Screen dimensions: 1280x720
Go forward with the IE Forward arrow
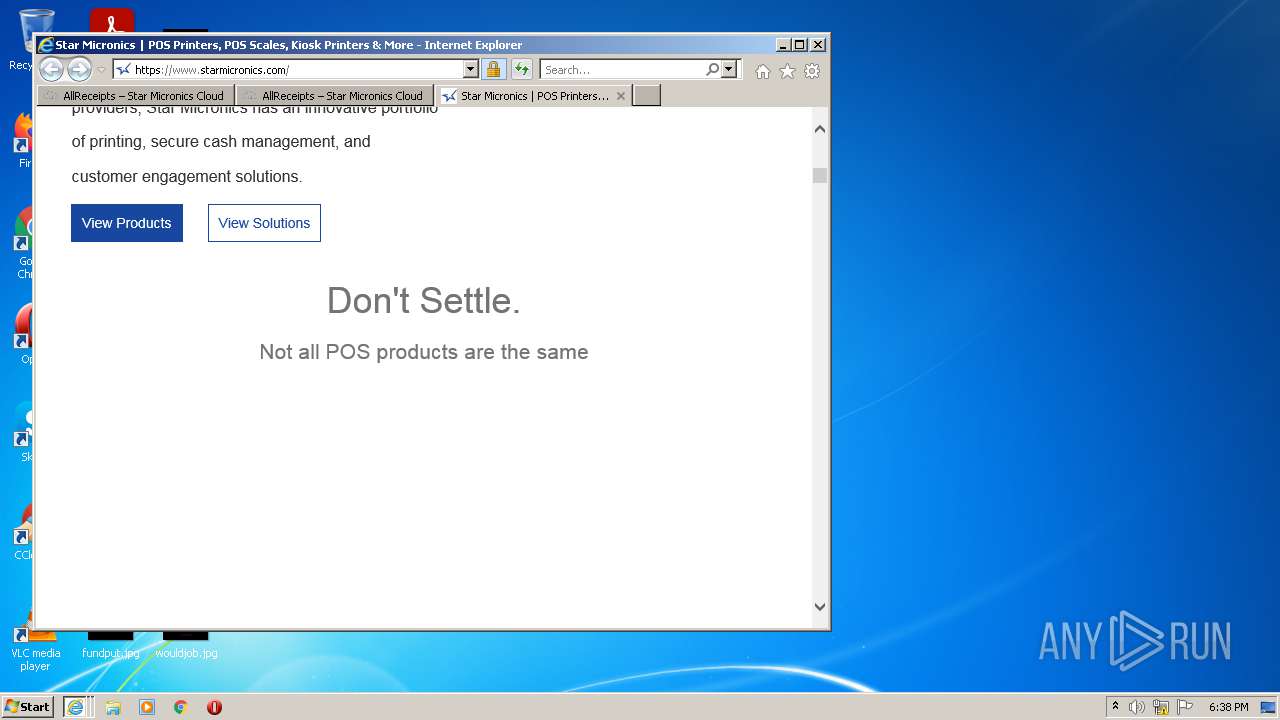pyautogui.click(x=79, y=69)
